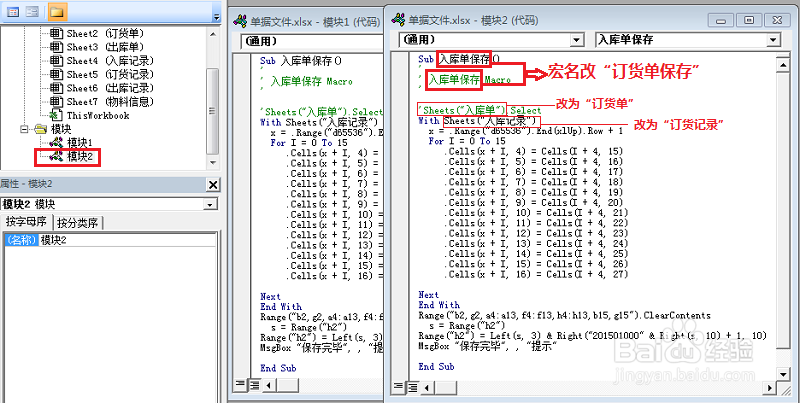800x403 pixels.
Task: Click the Sub 入库单保存 line in 模块2
Action: pyautogui.click(x=459, y=59)
